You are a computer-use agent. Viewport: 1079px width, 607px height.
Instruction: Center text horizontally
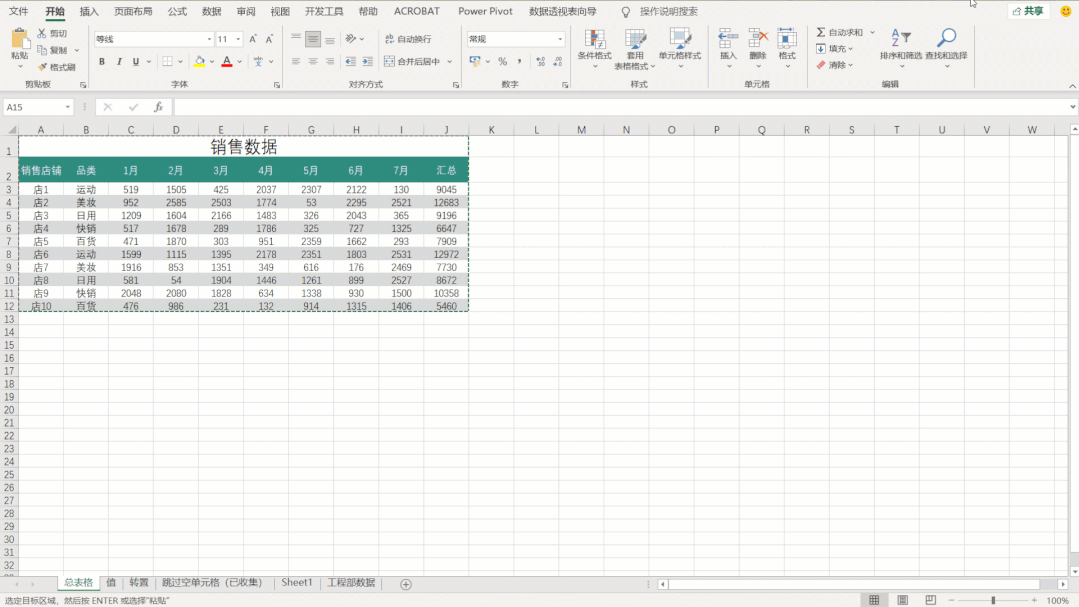click(312, 61)
